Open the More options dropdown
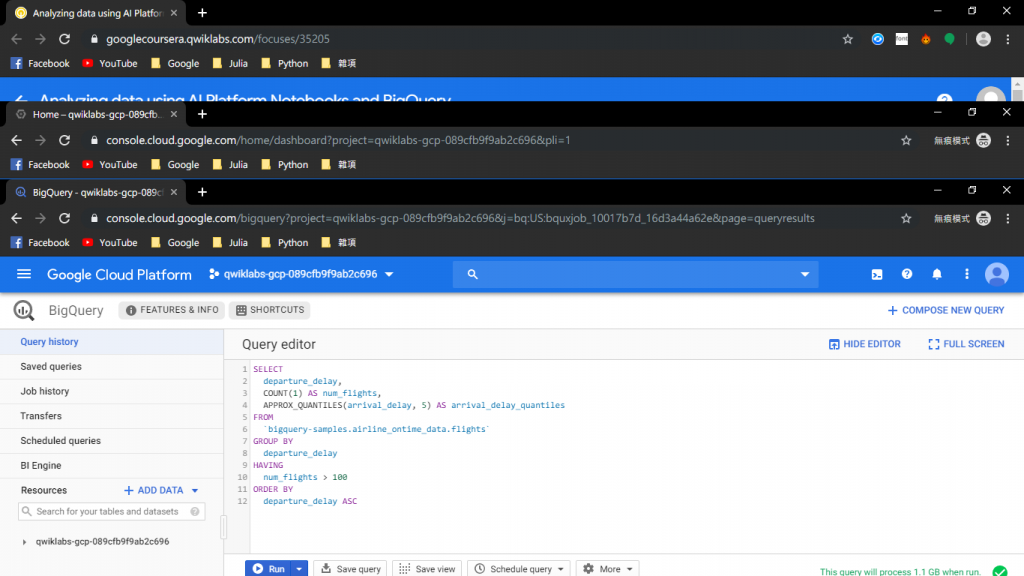Image resolution: width=1024 pixels, height=576 pixels. point(607,569)
